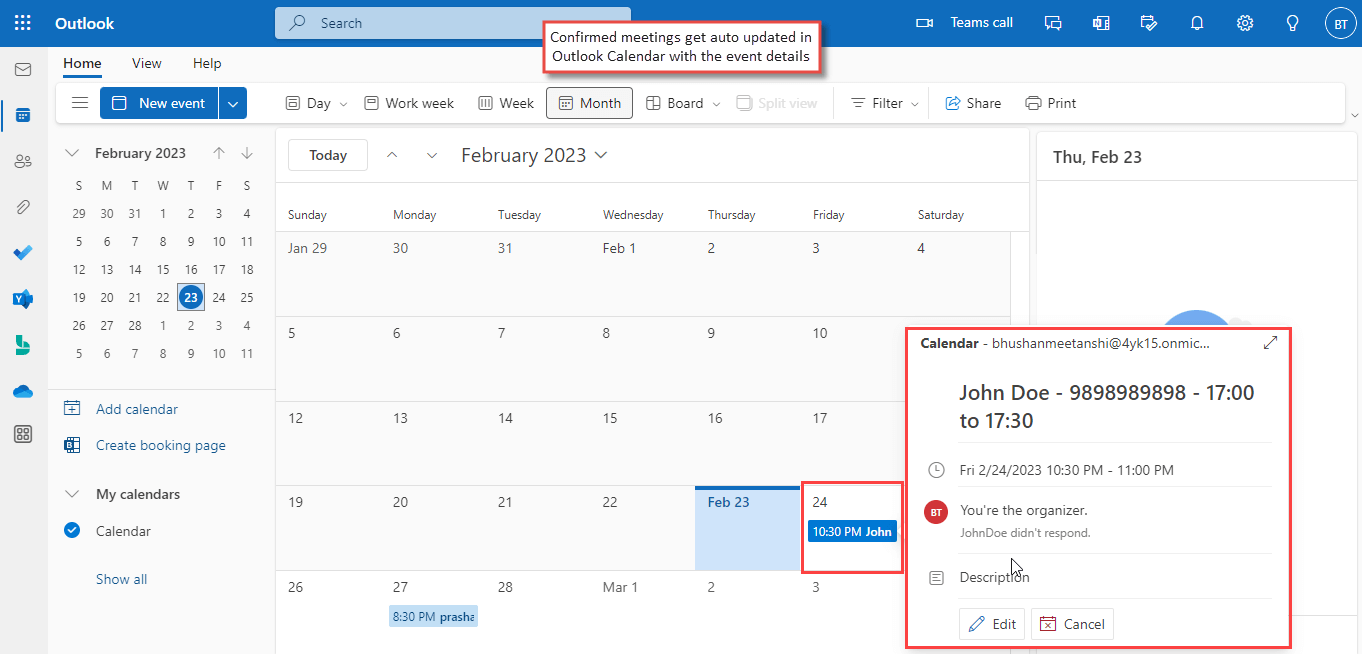Open the Yammer icon in sidebar
The image size is (1362, 654).
23,298
